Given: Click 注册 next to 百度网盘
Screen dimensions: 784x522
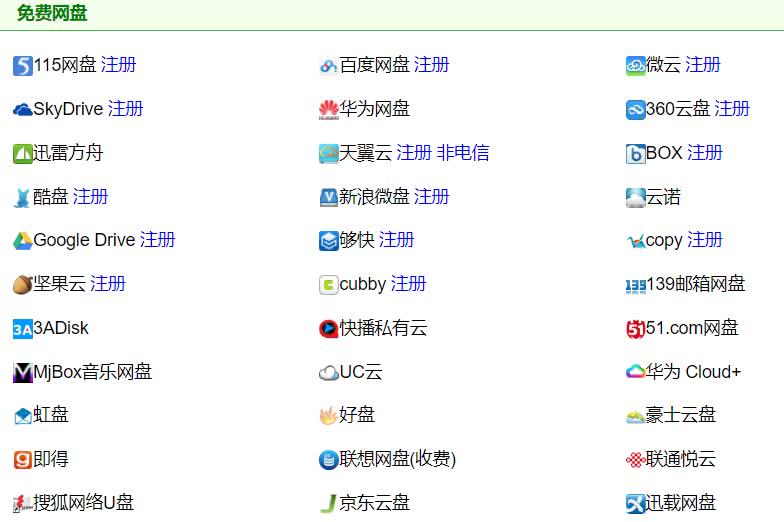Looking at the screenshot, I should tap(432, 65).
